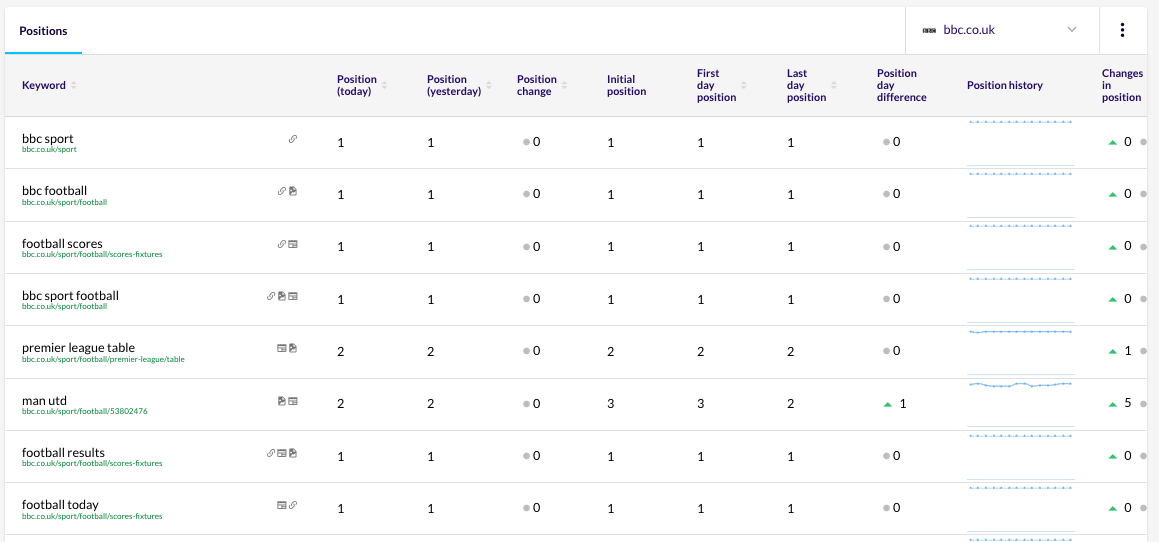This screenshot has height=542, width=1159.
Task: Click the Changes in position header
Action: [1122, 85]
